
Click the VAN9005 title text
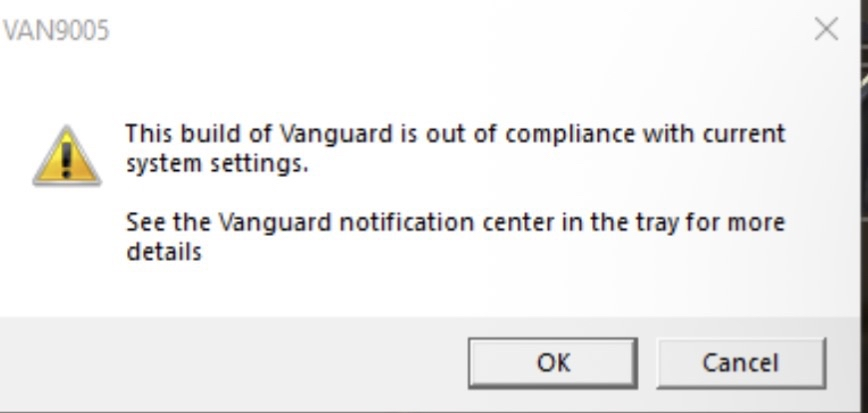coord(56,31)
